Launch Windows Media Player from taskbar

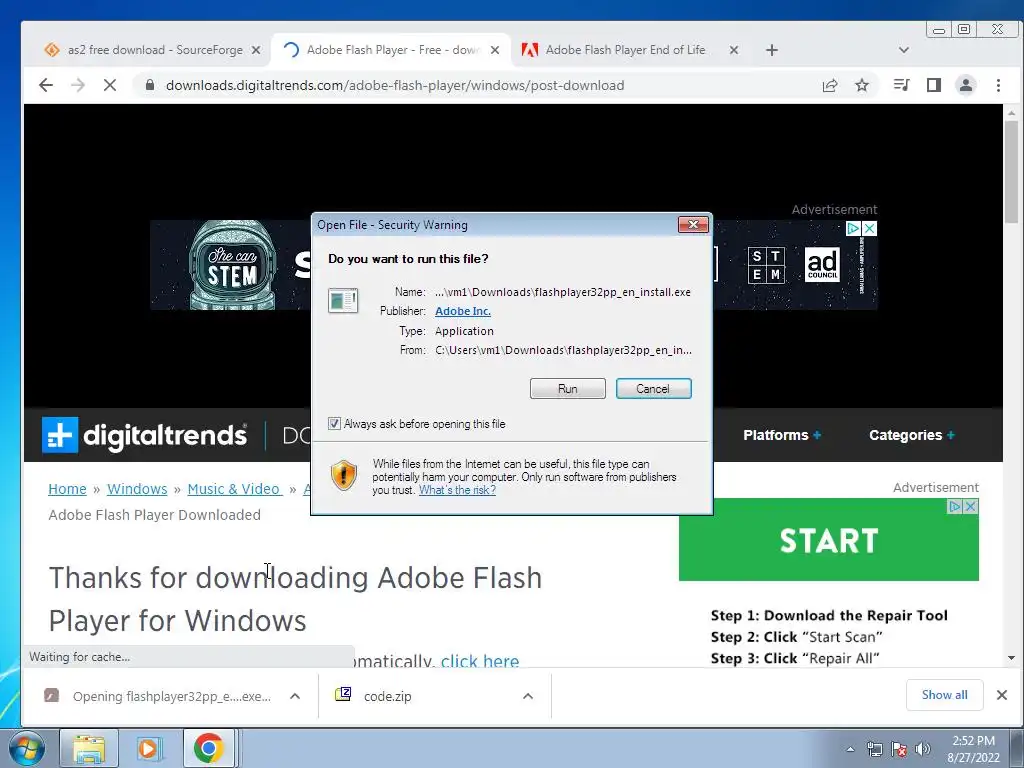tap(149, 748)
